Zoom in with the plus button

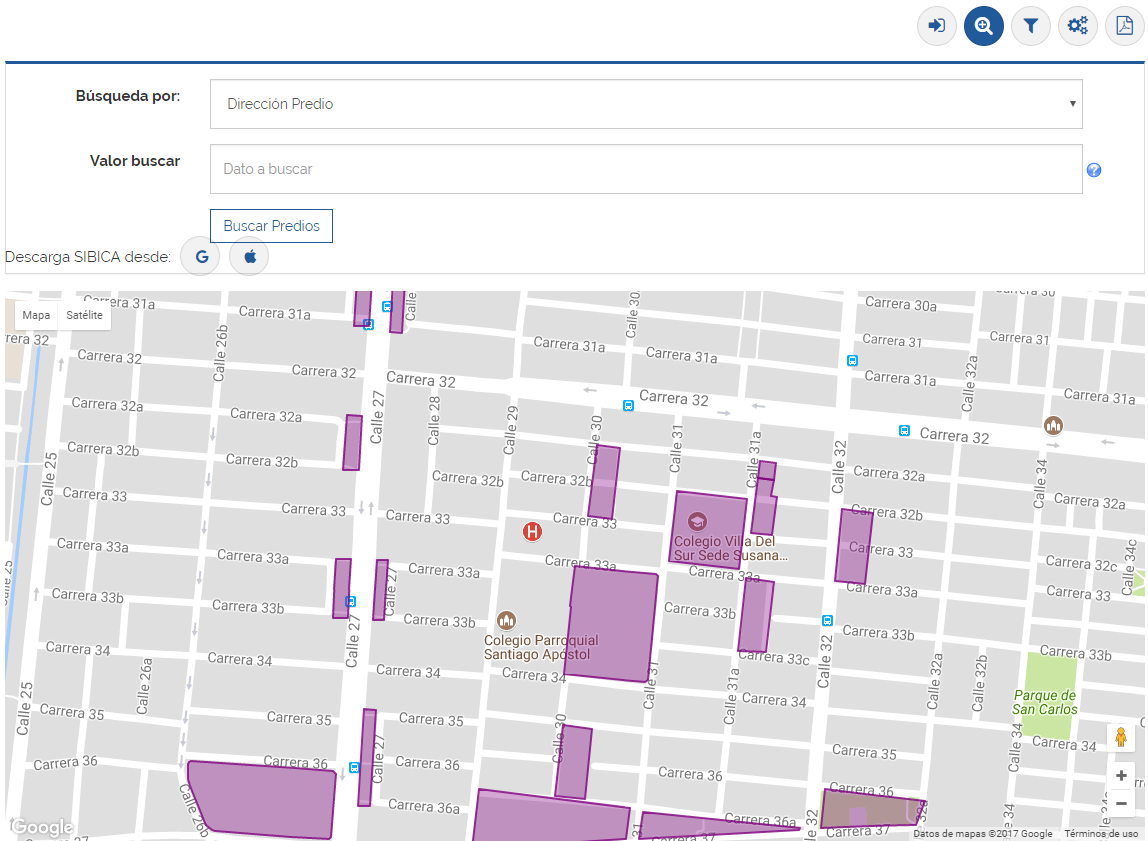click(1121, 776)
